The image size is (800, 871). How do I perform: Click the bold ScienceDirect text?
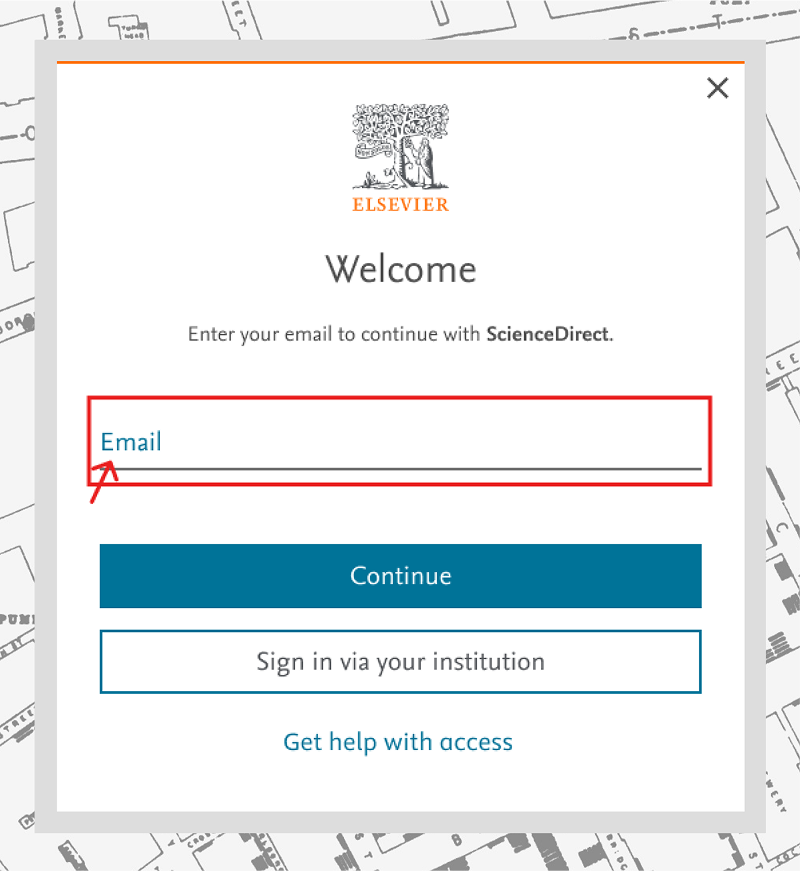(x=547, y=334)
